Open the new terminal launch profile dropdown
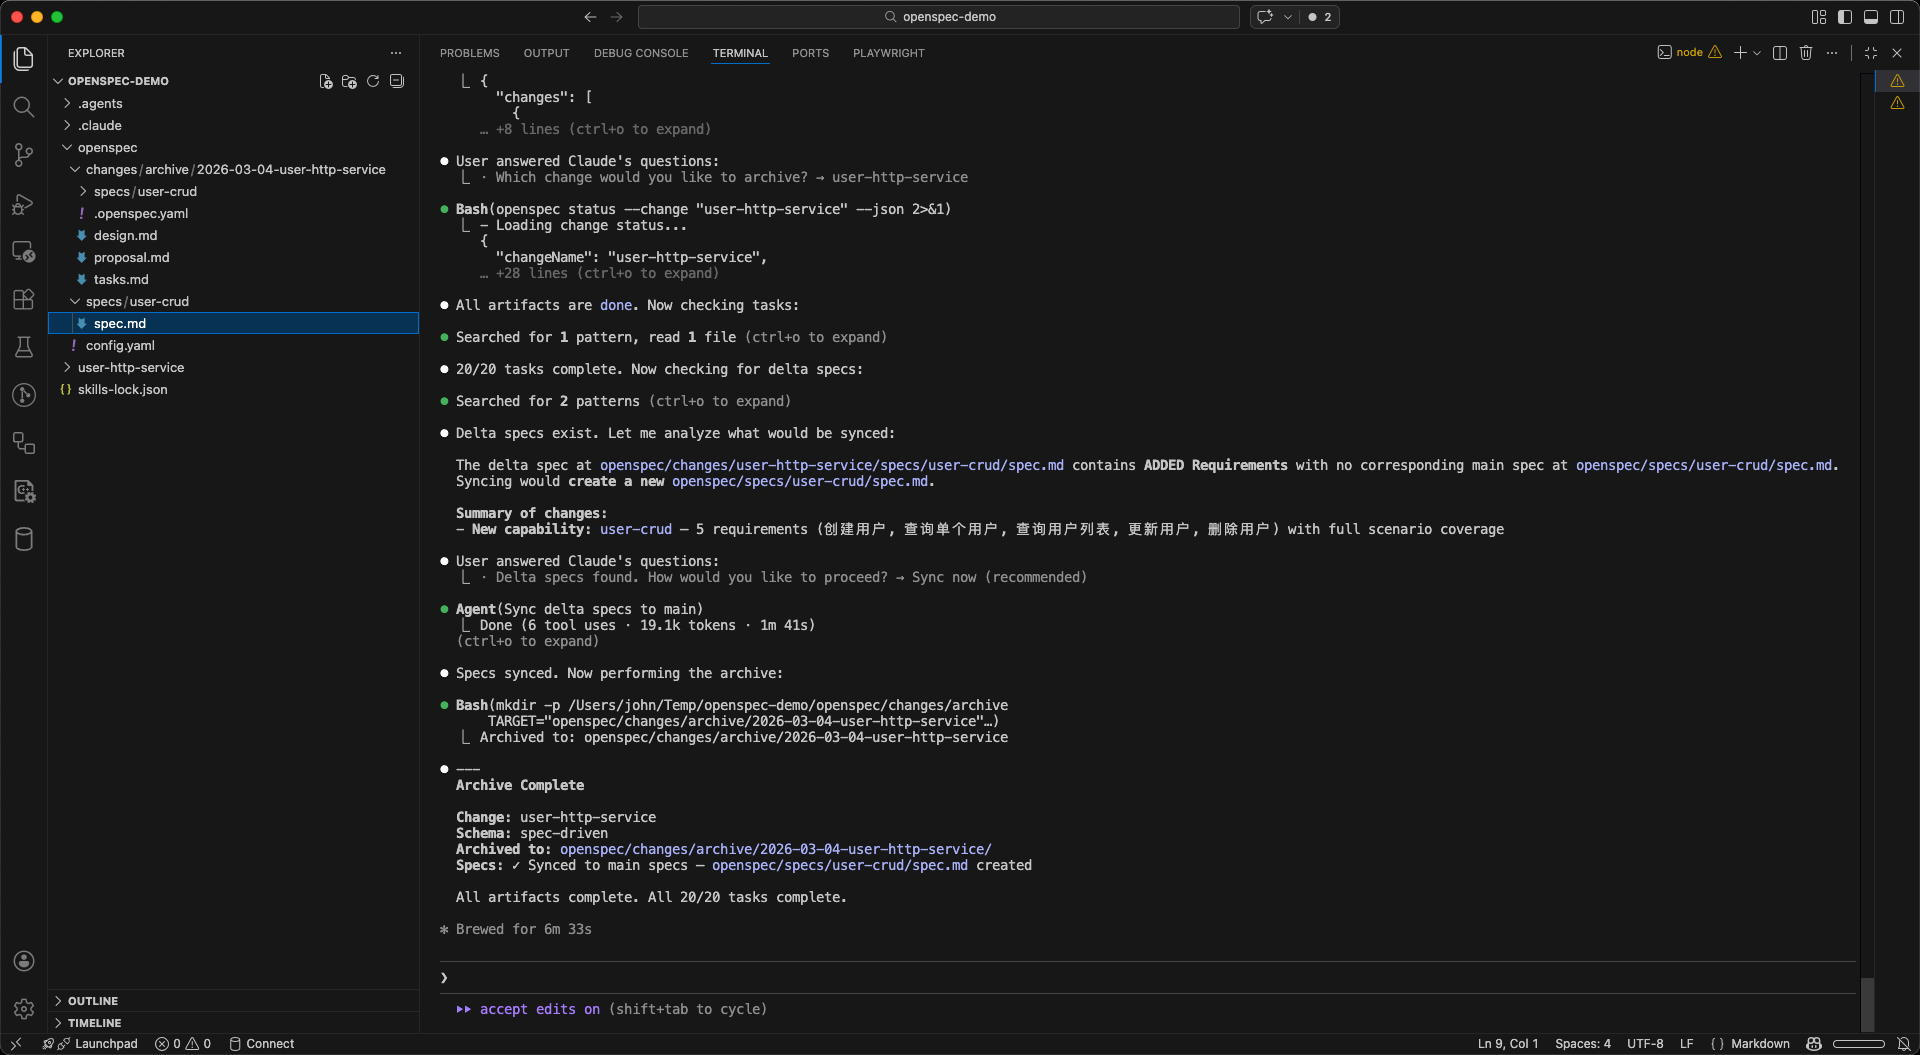 1757,53
